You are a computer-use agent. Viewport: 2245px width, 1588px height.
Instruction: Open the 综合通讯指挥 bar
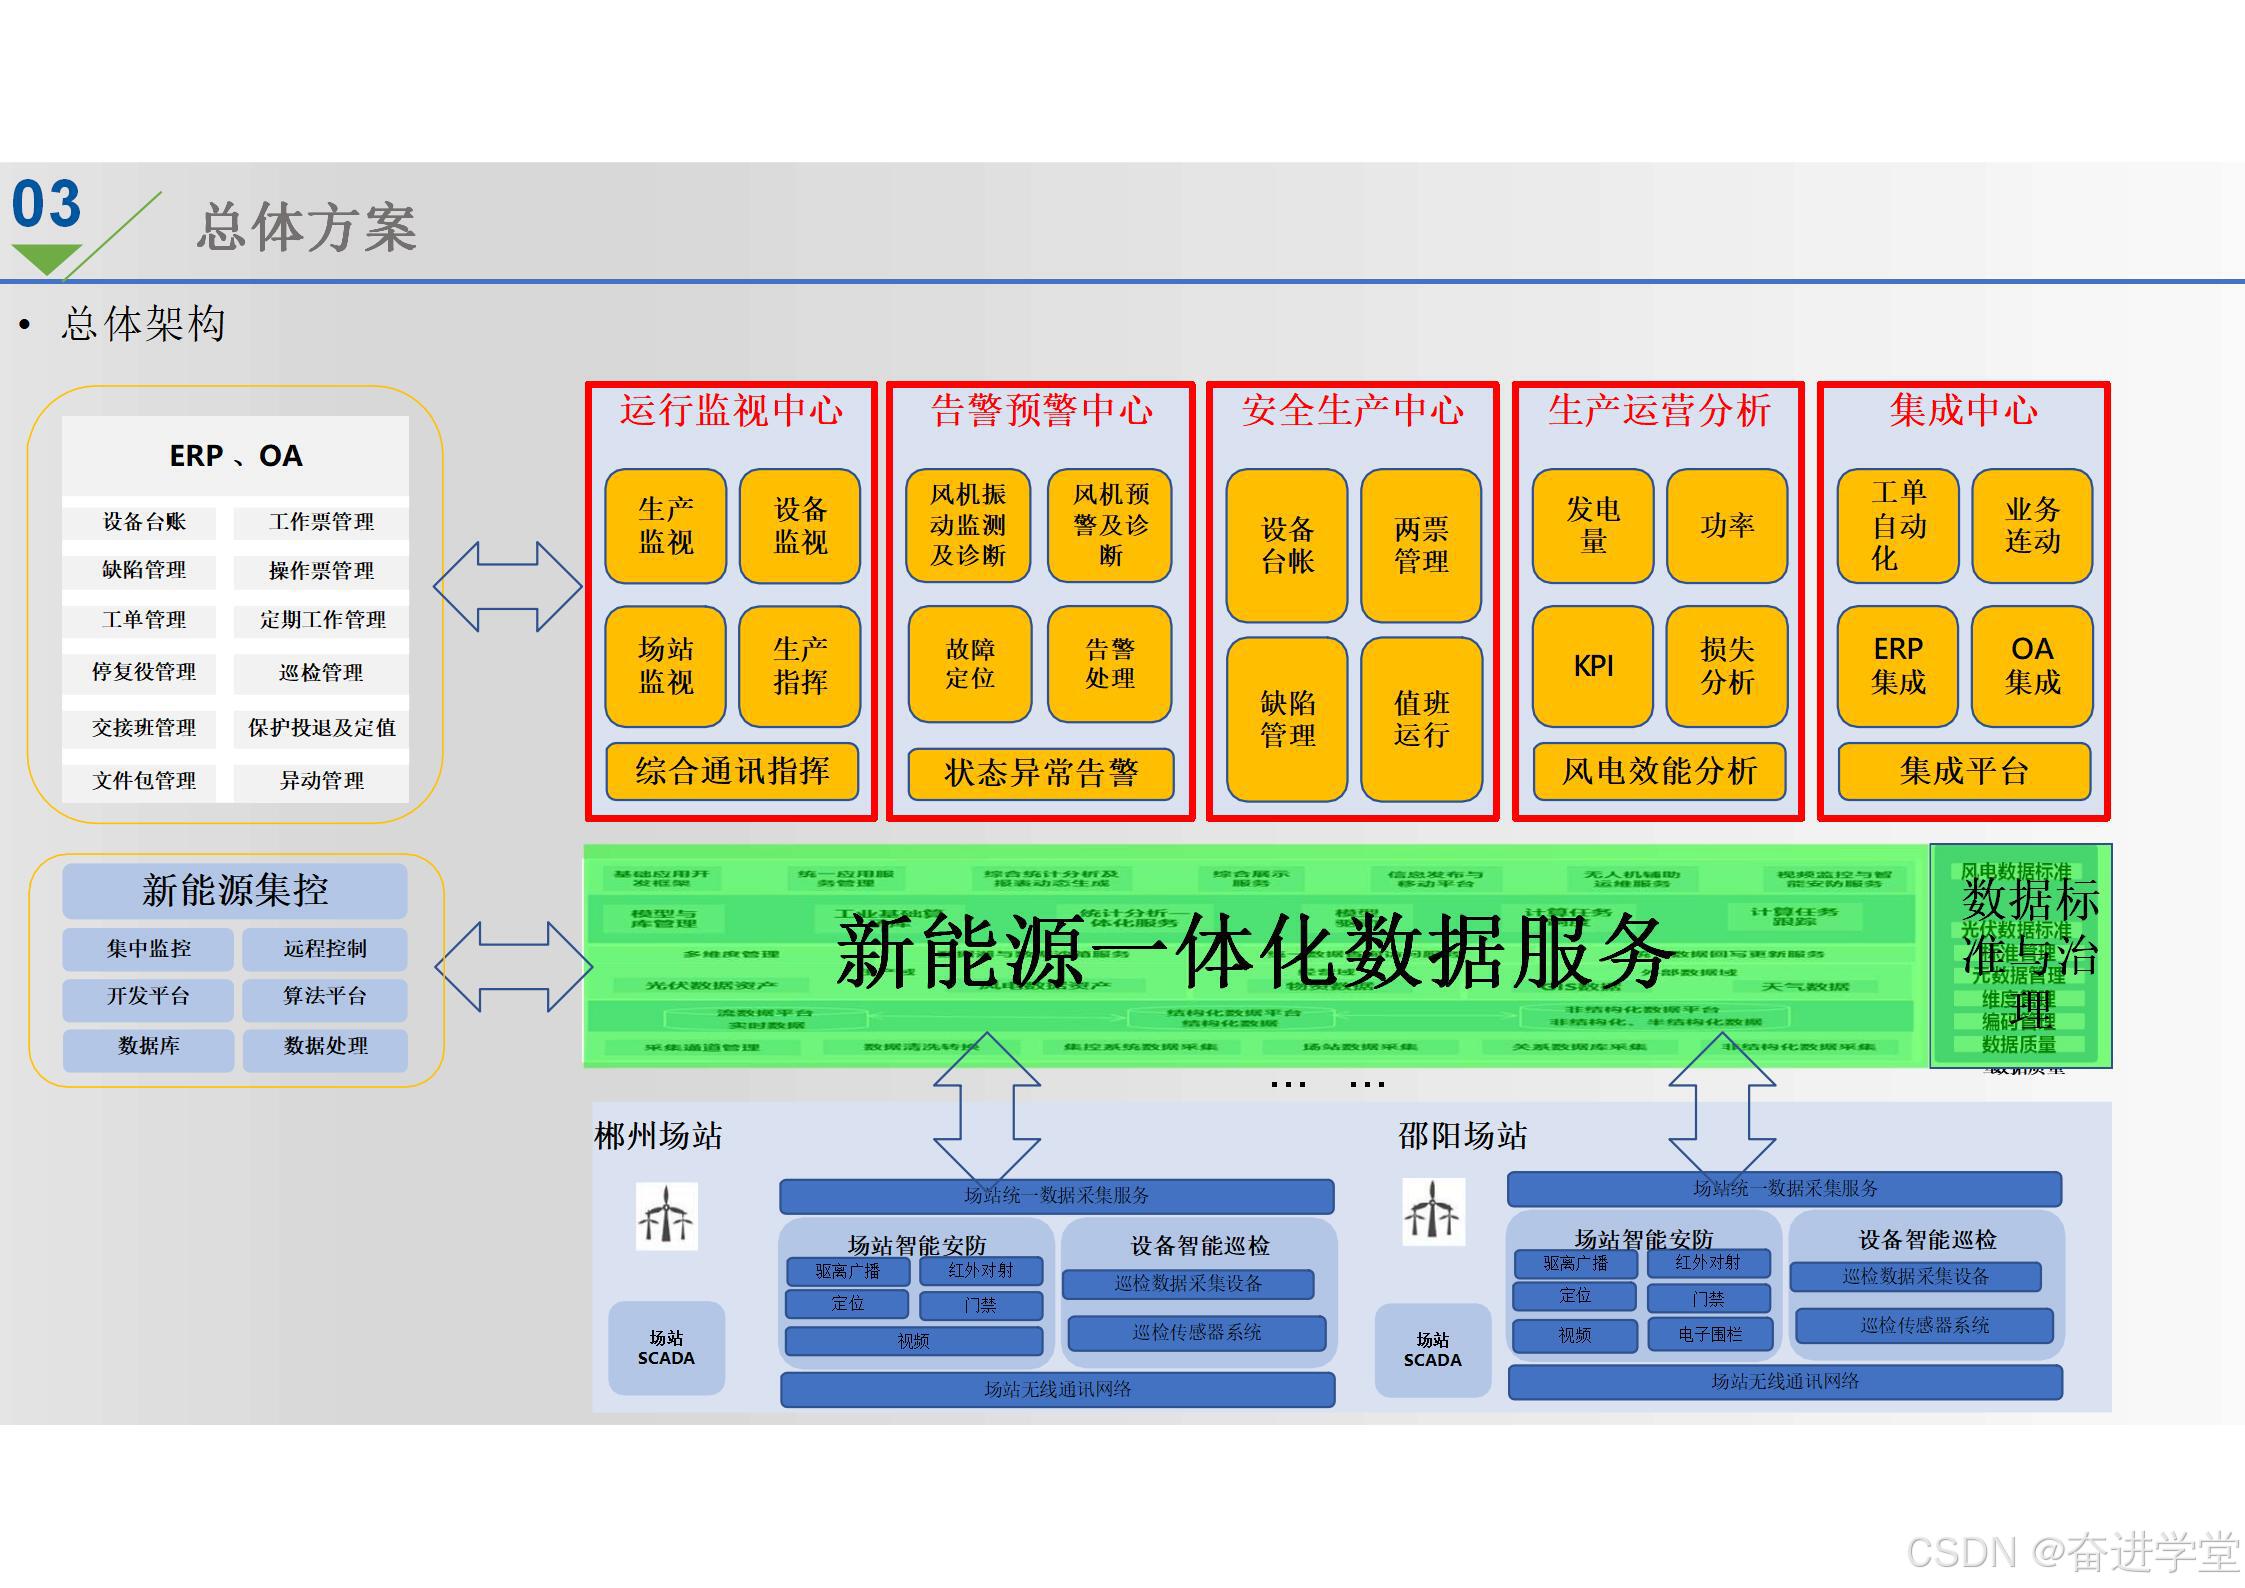(x=732, y=771)
